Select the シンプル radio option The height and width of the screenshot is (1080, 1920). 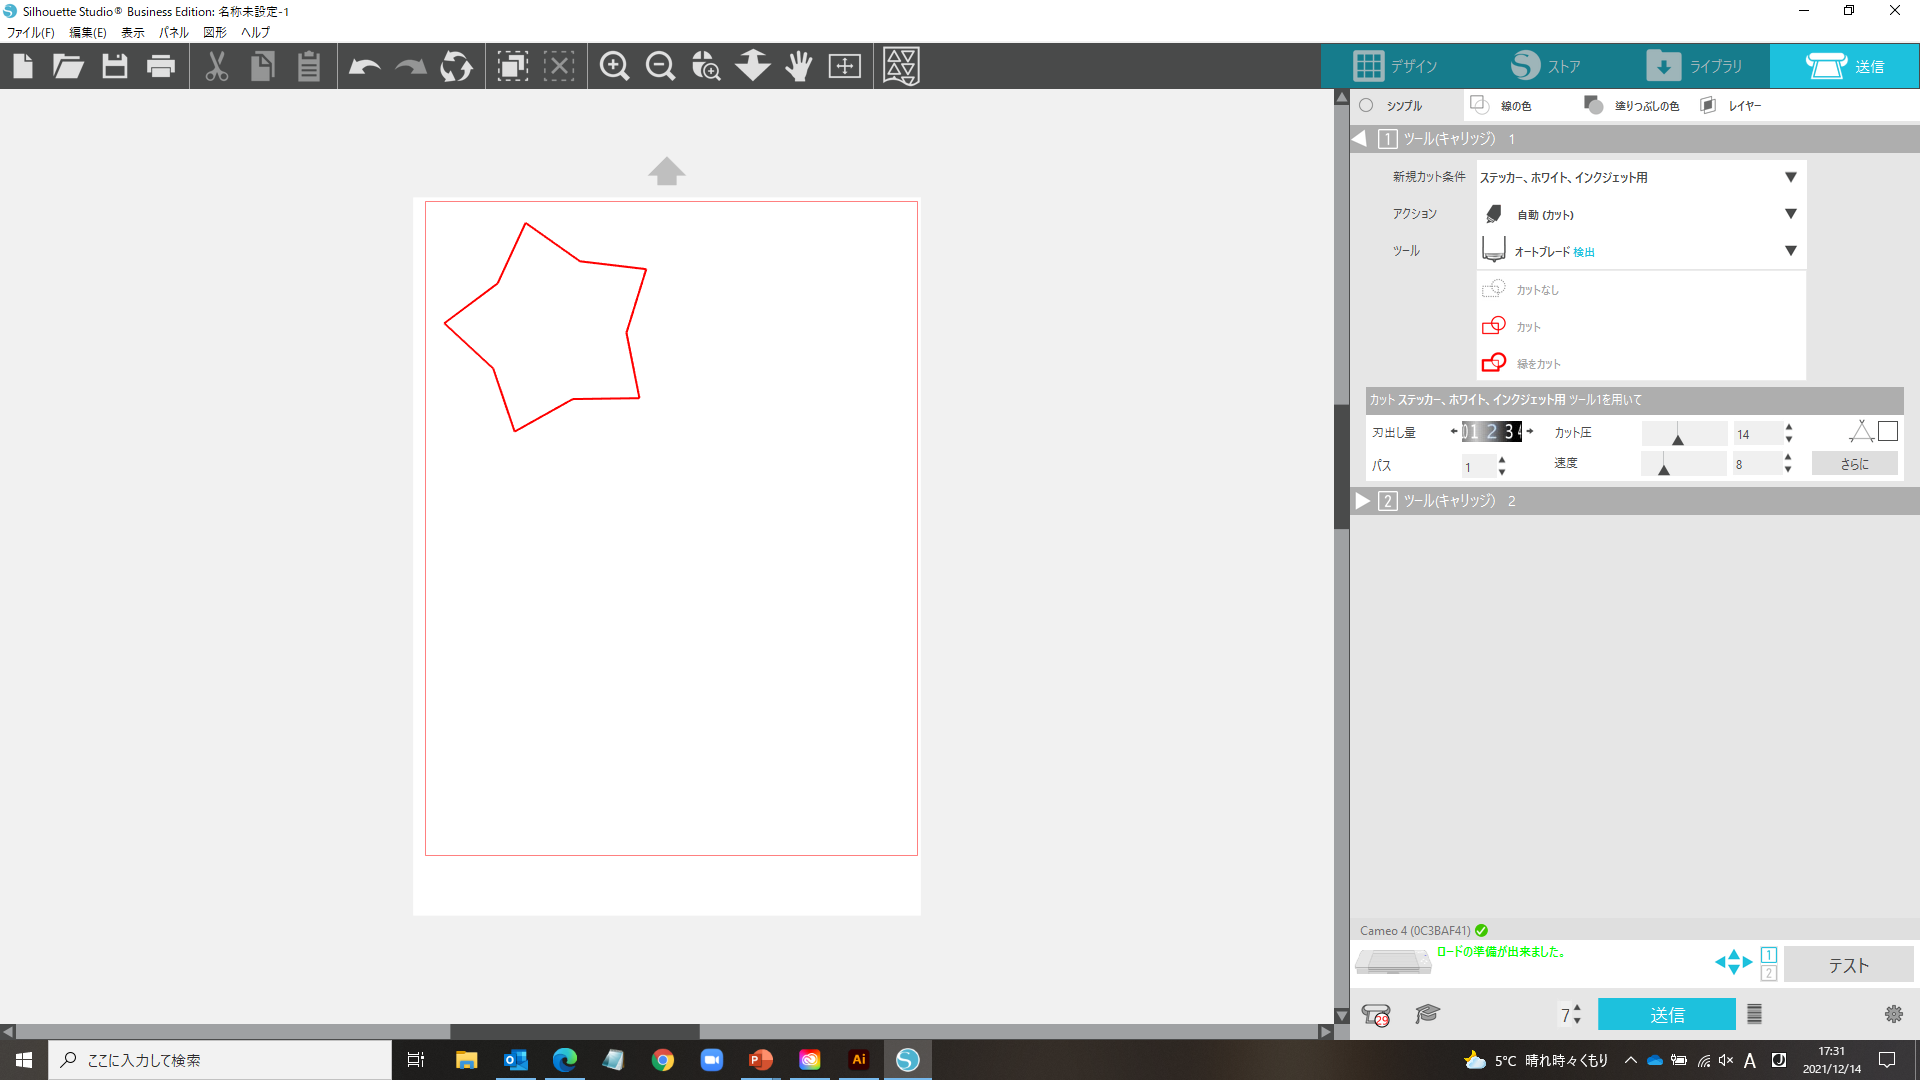click(x=1366, y=105)
